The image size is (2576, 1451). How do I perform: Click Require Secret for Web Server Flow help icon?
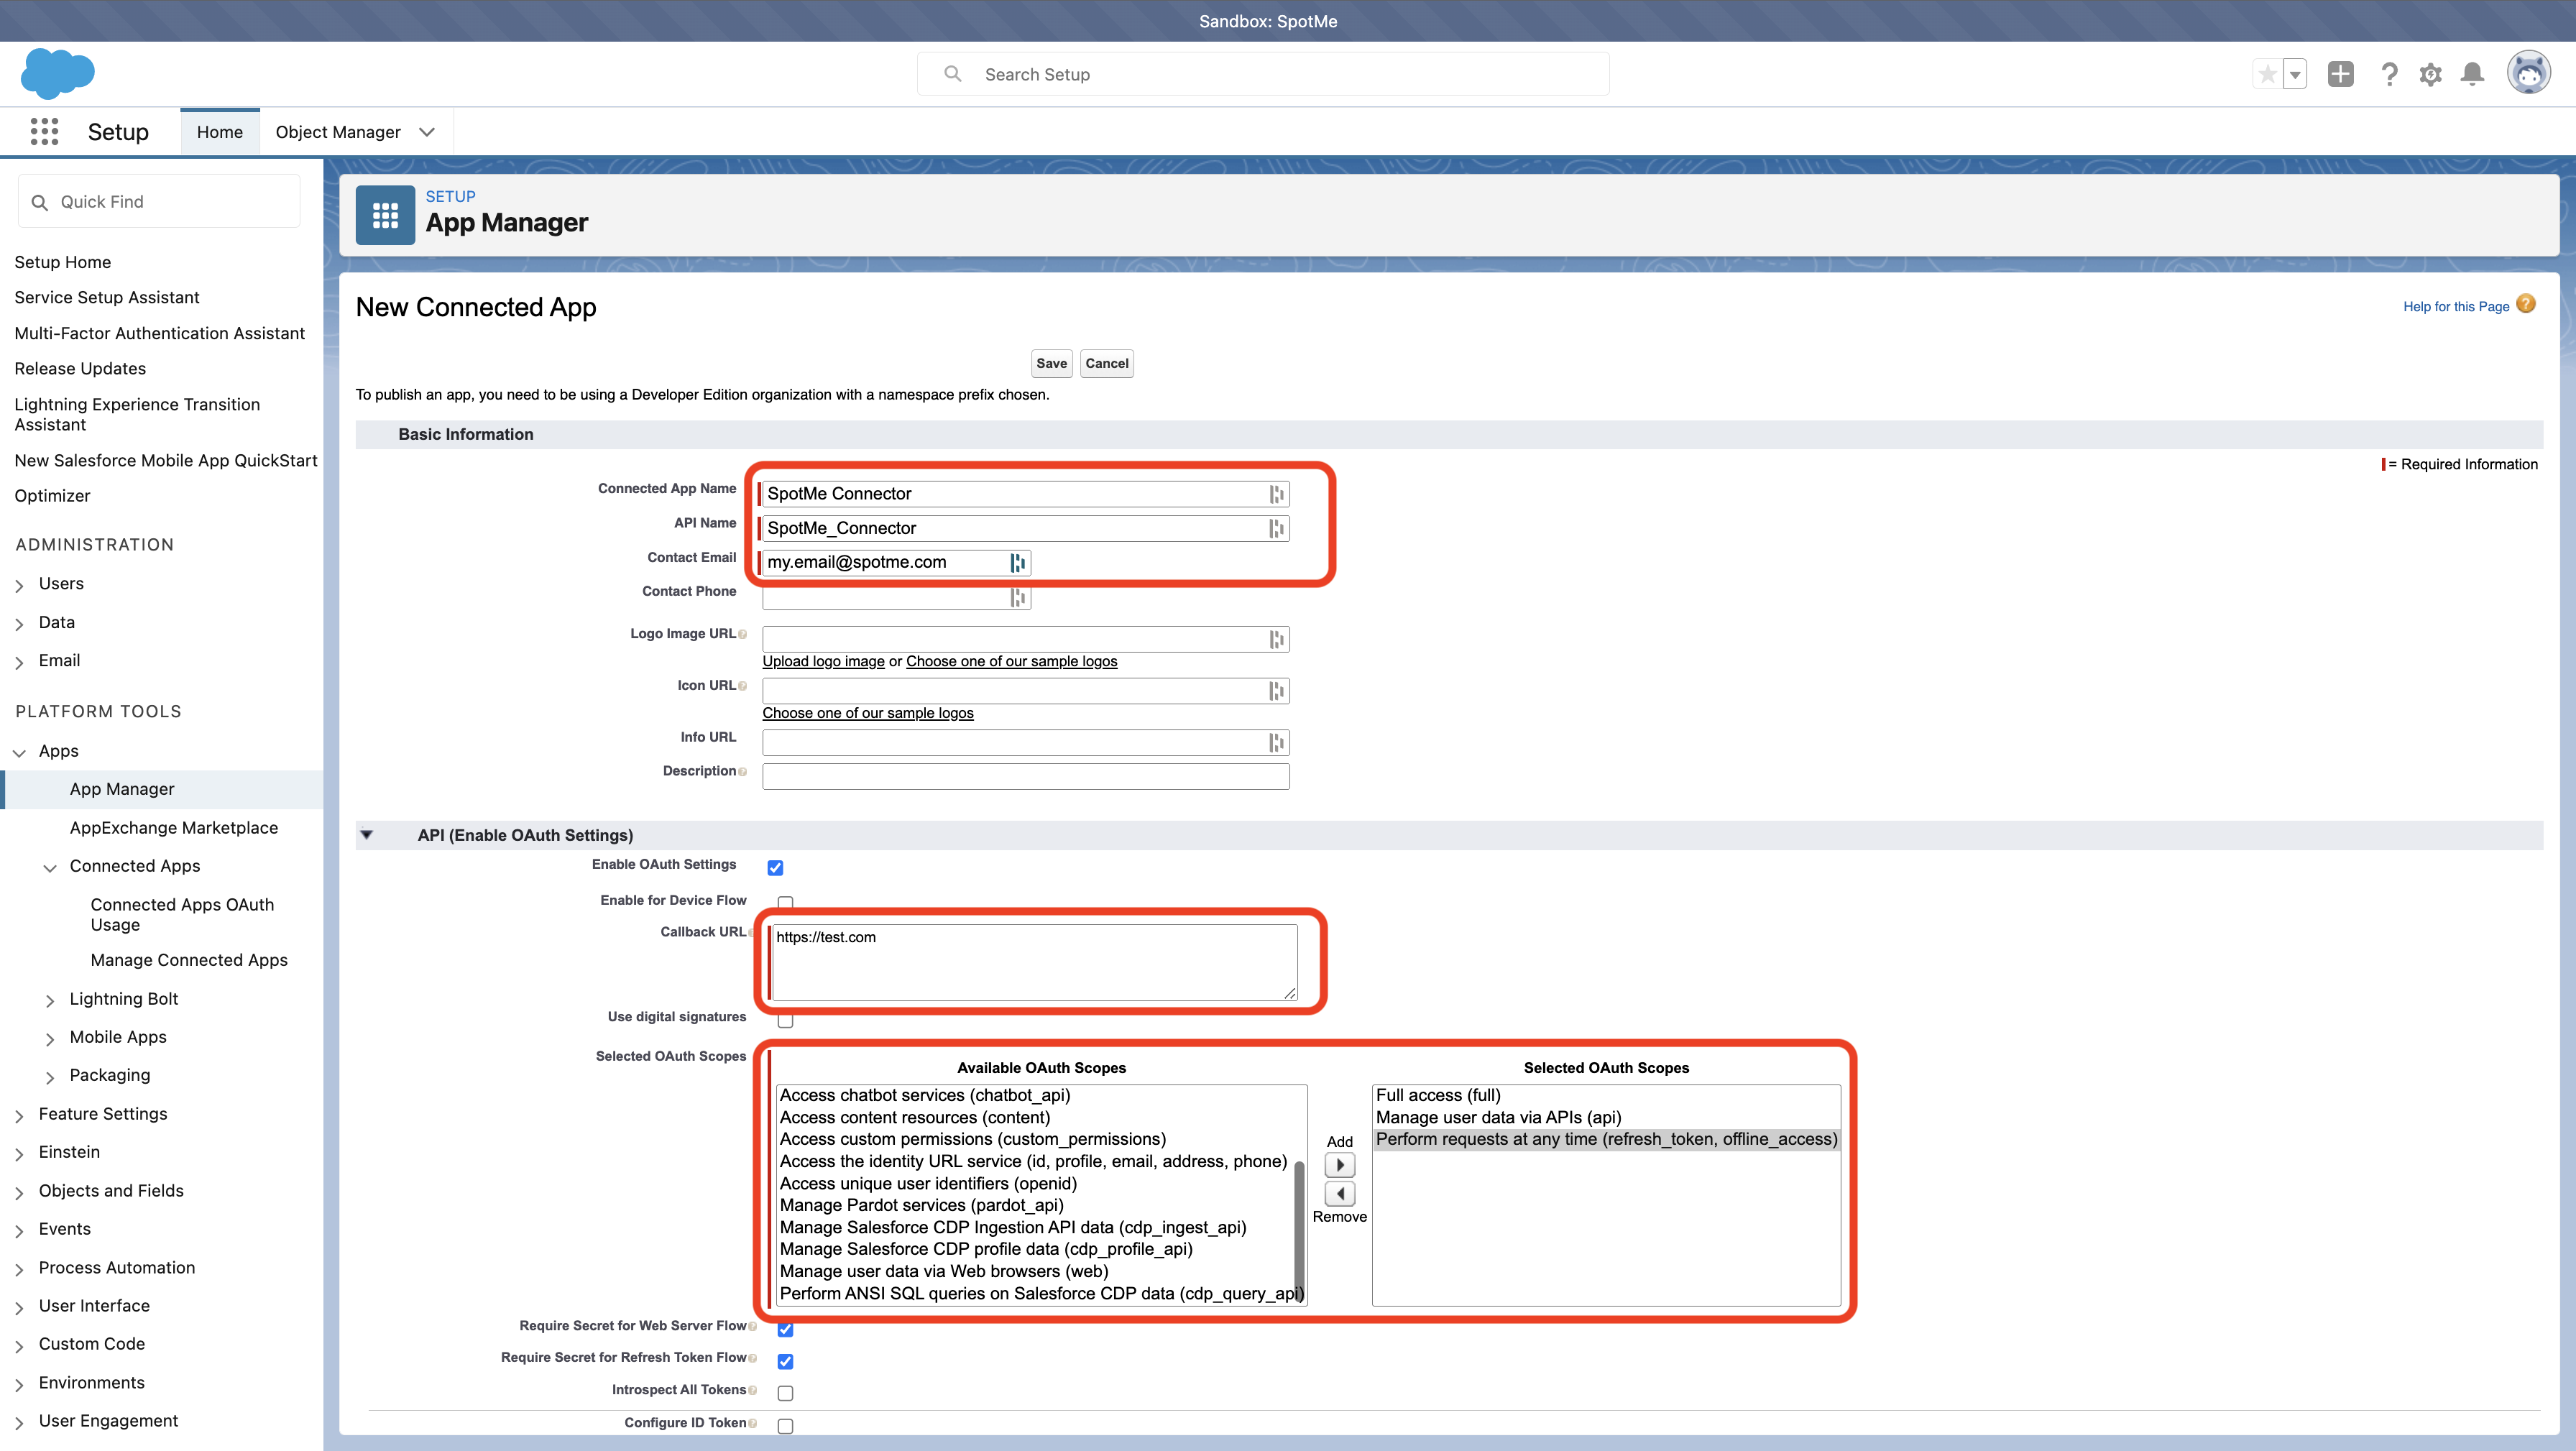coord(752,1326)
